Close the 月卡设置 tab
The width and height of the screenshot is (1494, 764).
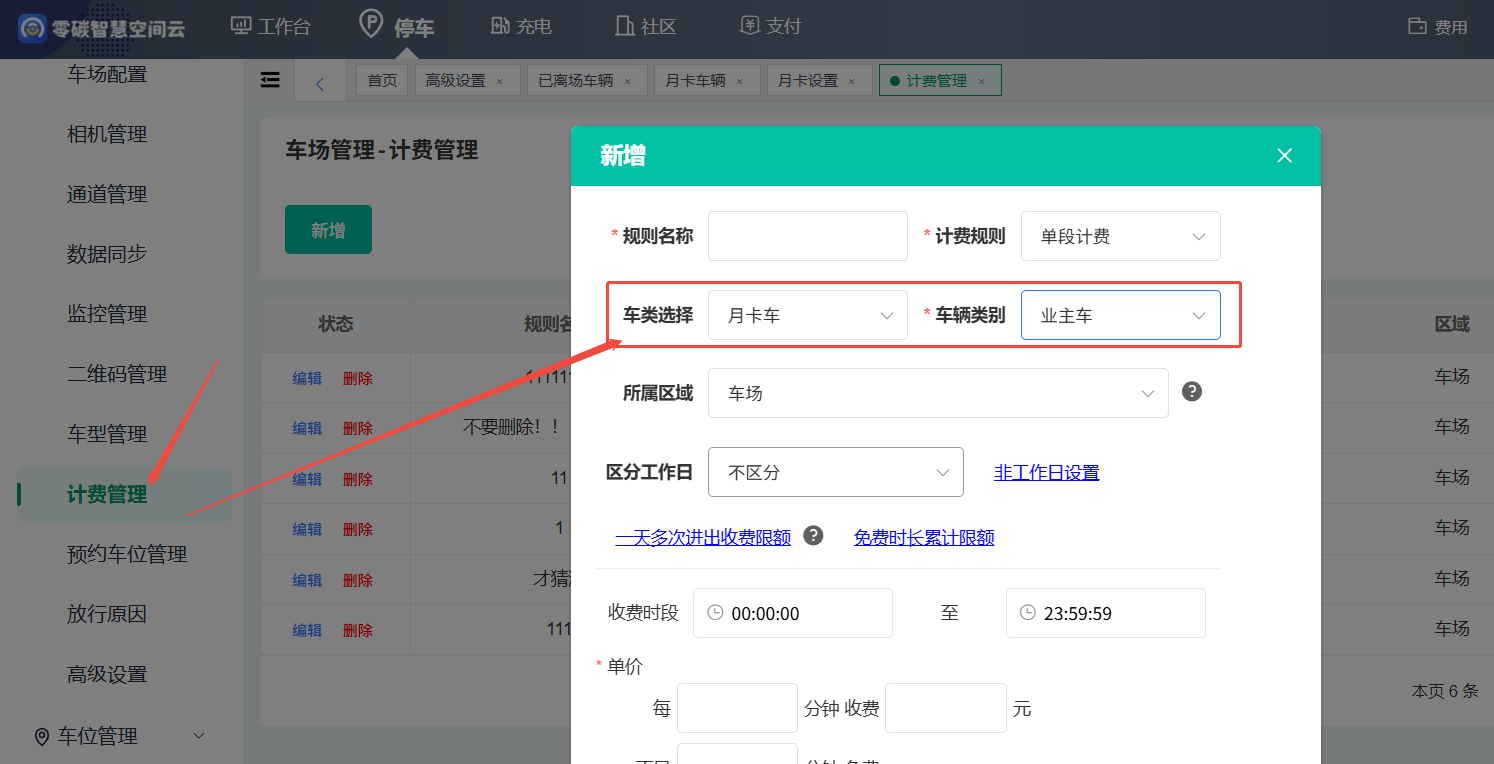(x=852, y=82)
